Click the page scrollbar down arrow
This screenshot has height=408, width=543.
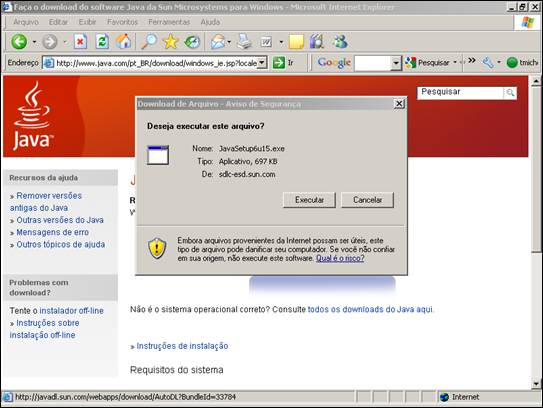[x=536, y=383]
